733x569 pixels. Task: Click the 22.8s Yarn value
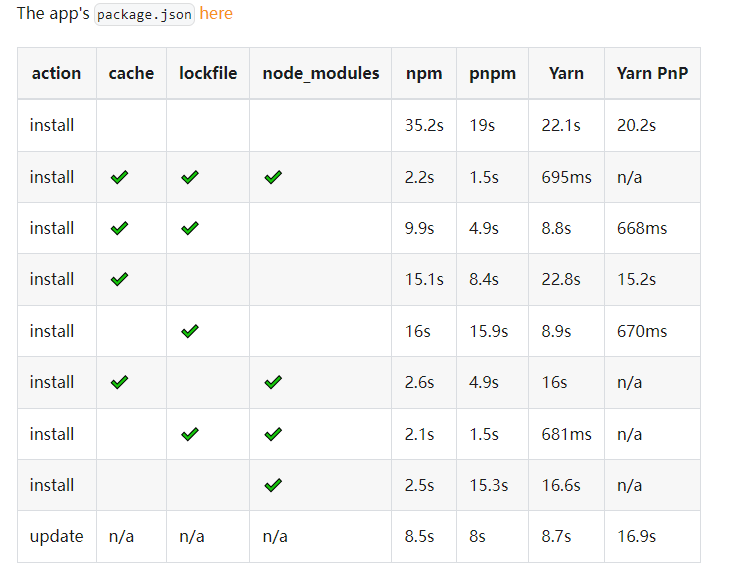coord(561,279)
